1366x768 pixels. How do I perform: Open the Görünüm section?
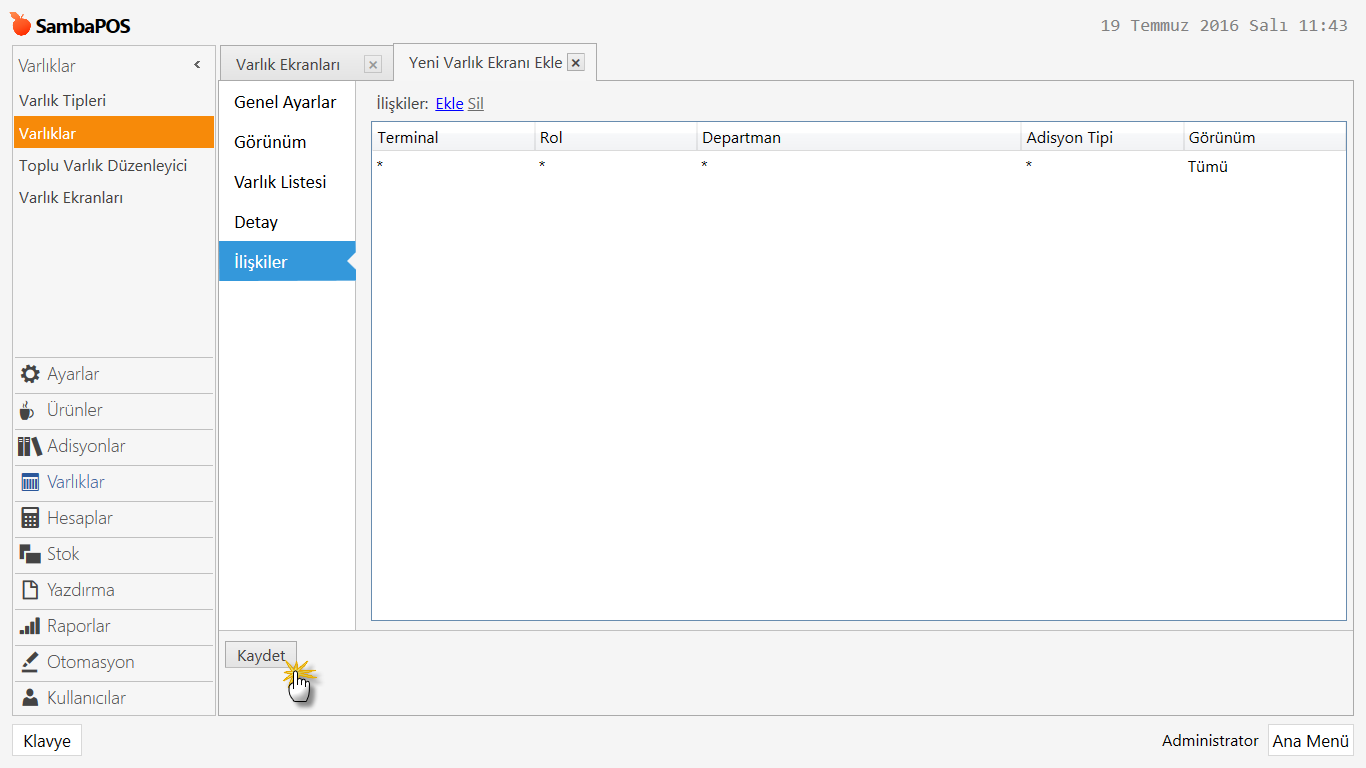click(287, 142)
